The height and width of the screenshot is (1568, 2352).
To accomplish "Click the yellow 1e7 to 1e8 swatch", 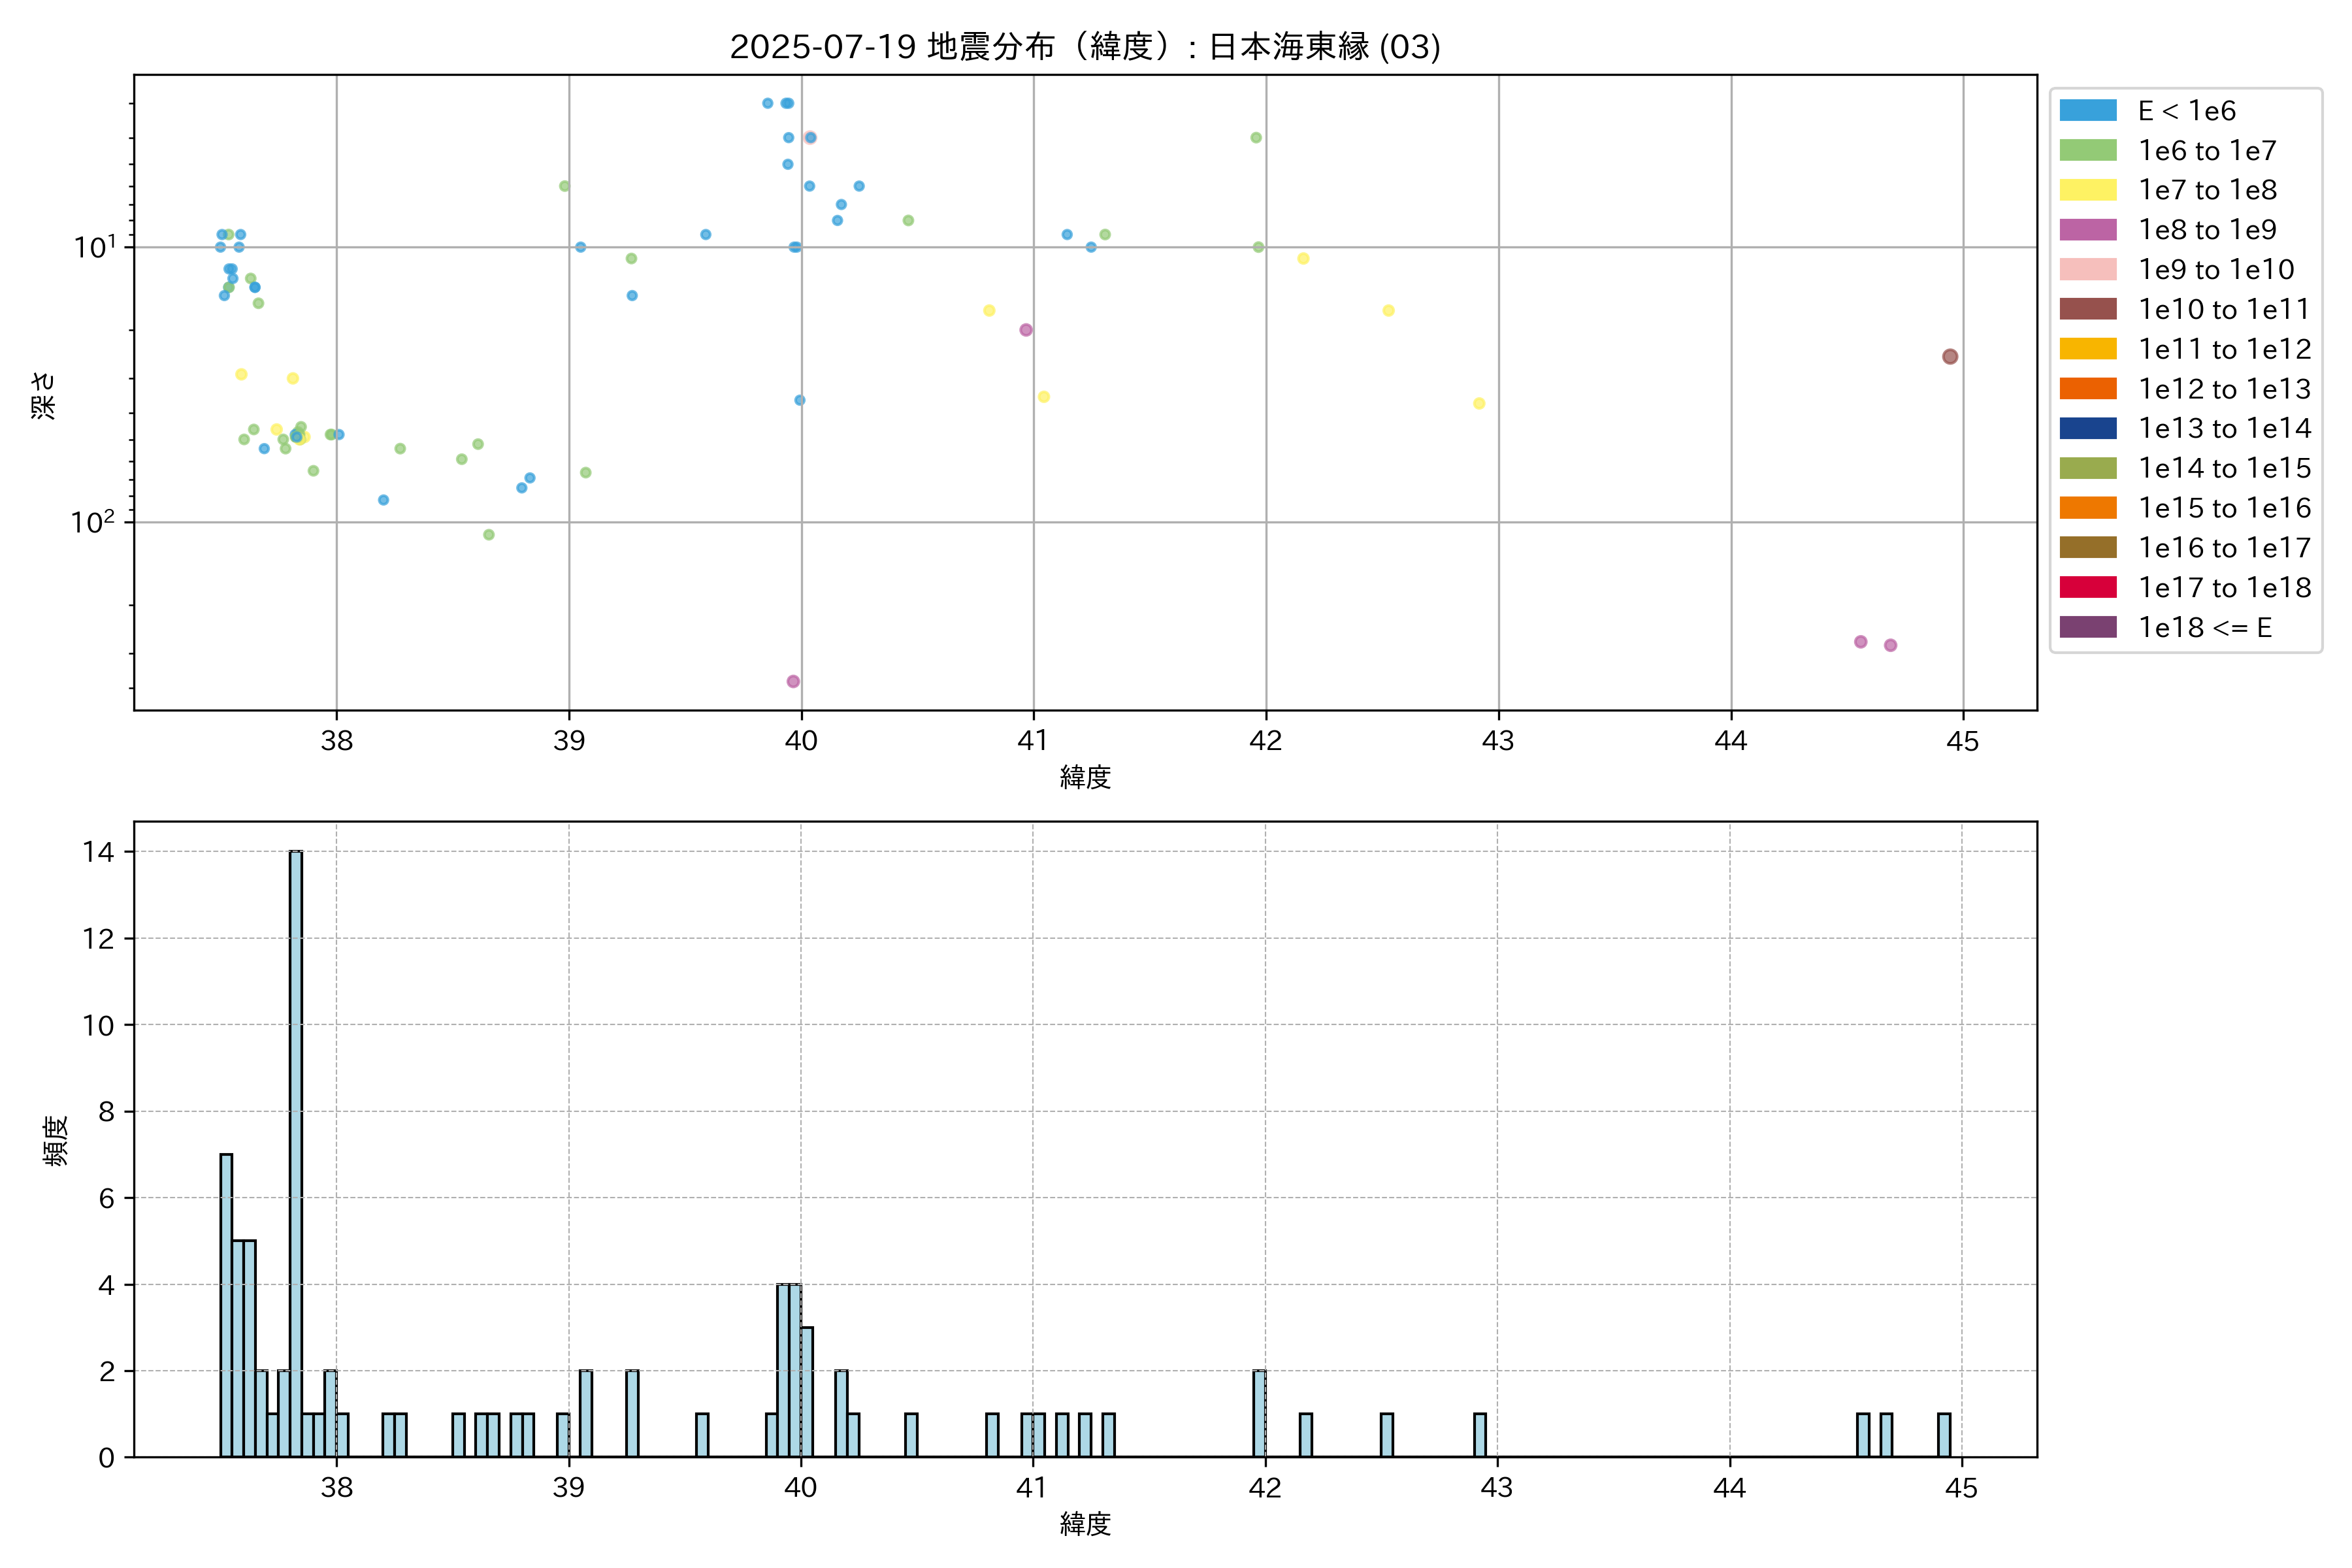I will [x=2087, y=190].
